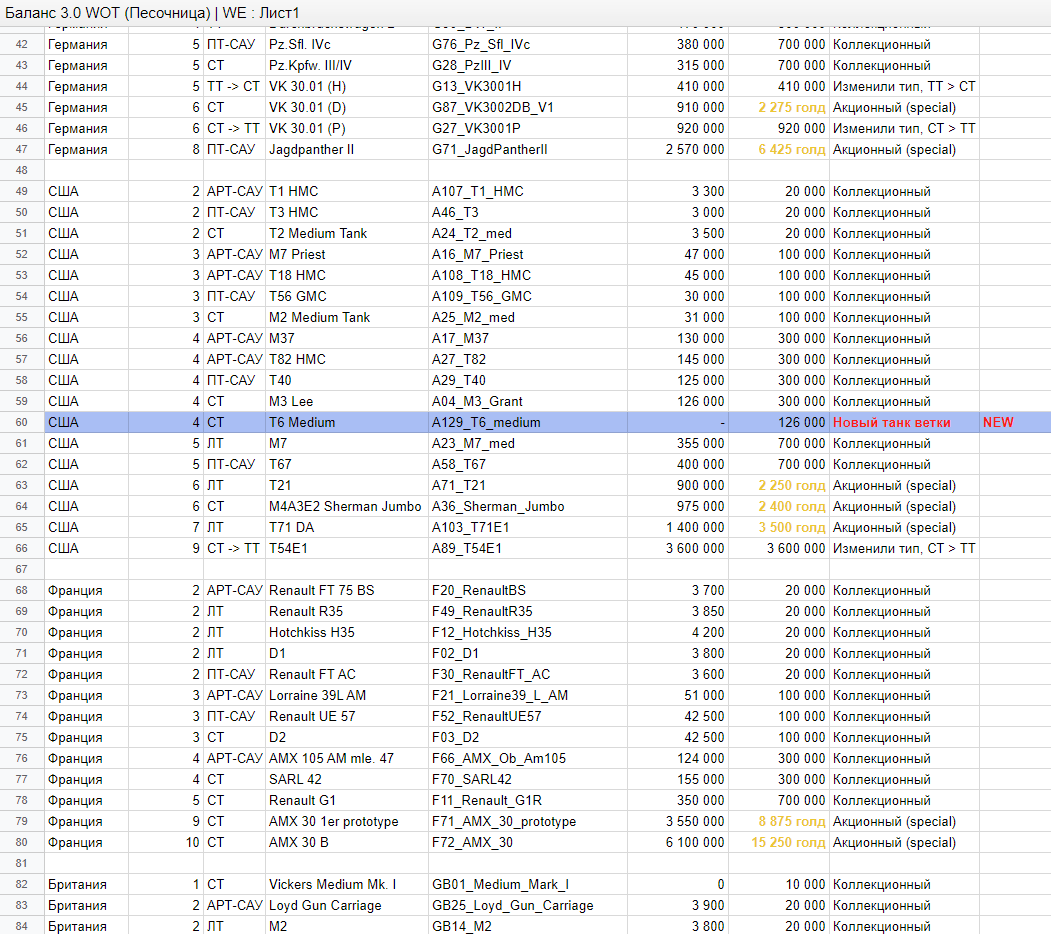Click the red 'NEW' cell in row 60
The height and width of the screenshot is (934, 1051).
1015,422
